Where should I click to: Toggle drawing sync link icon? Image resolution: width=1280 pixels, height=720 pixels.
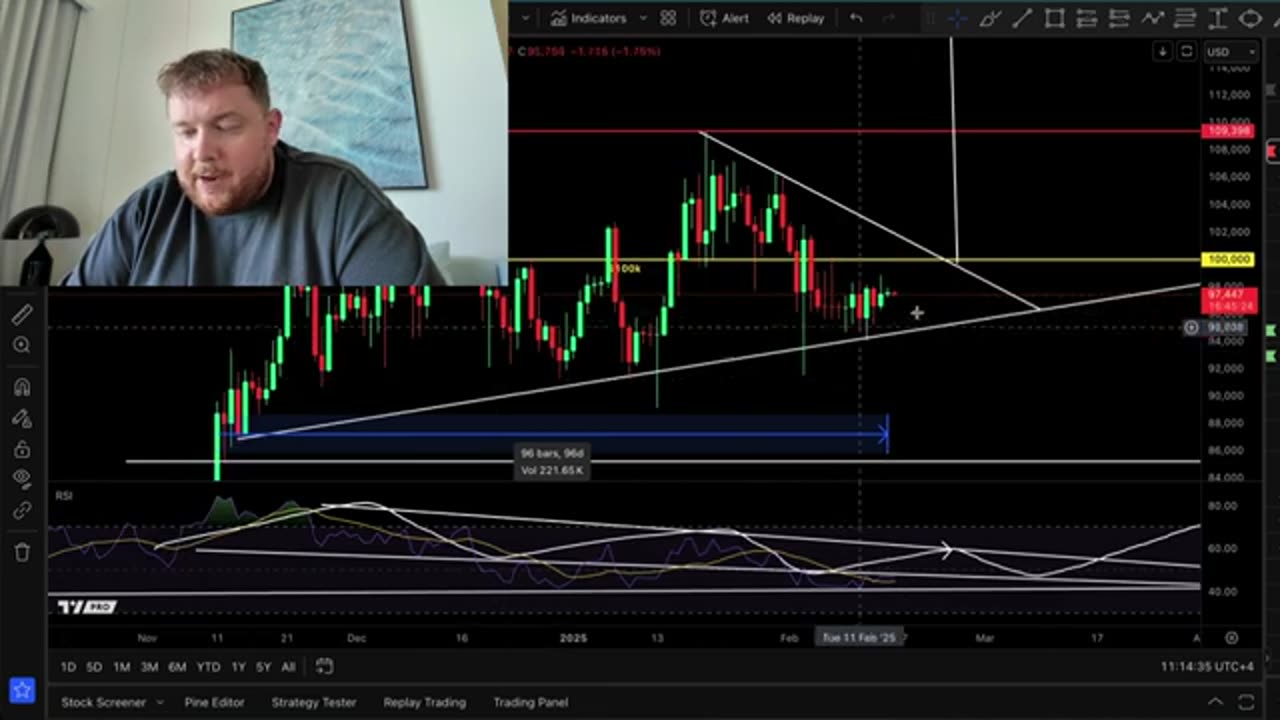tap(22, 511)
